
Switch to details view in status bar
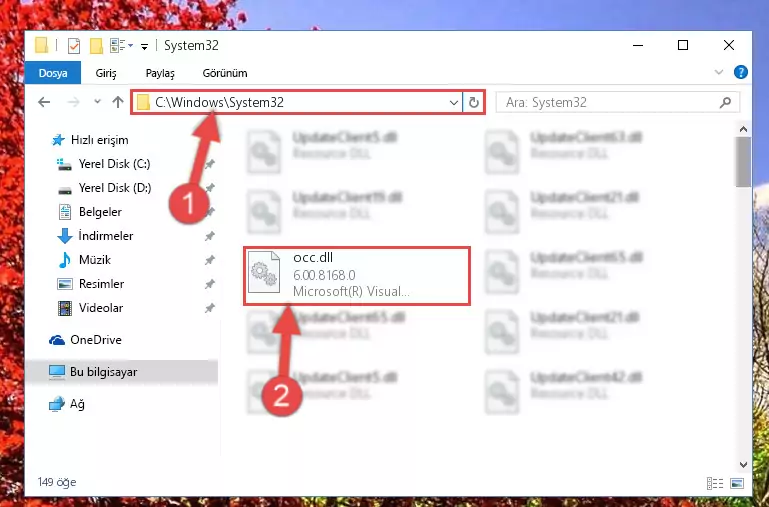715,483
